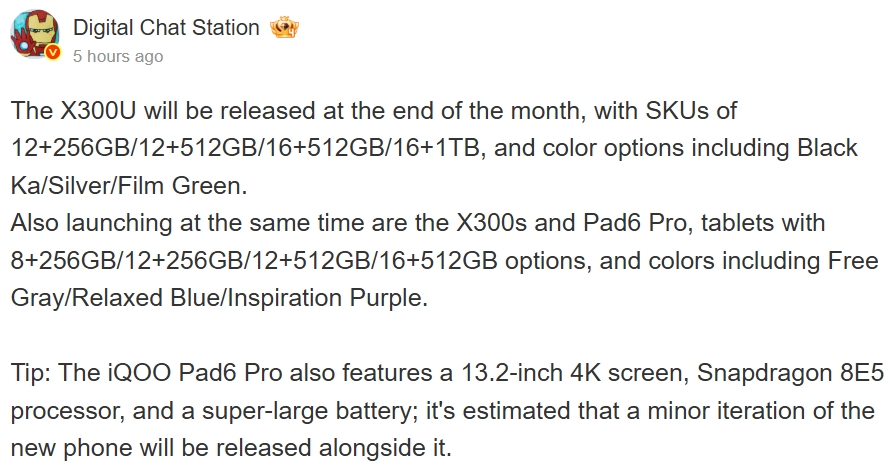896x468 pixels.
Task: Click the "12+256GB/12+512GB/16+512GB/16+1TB" SKU text
Action: [x=248, y=148]
